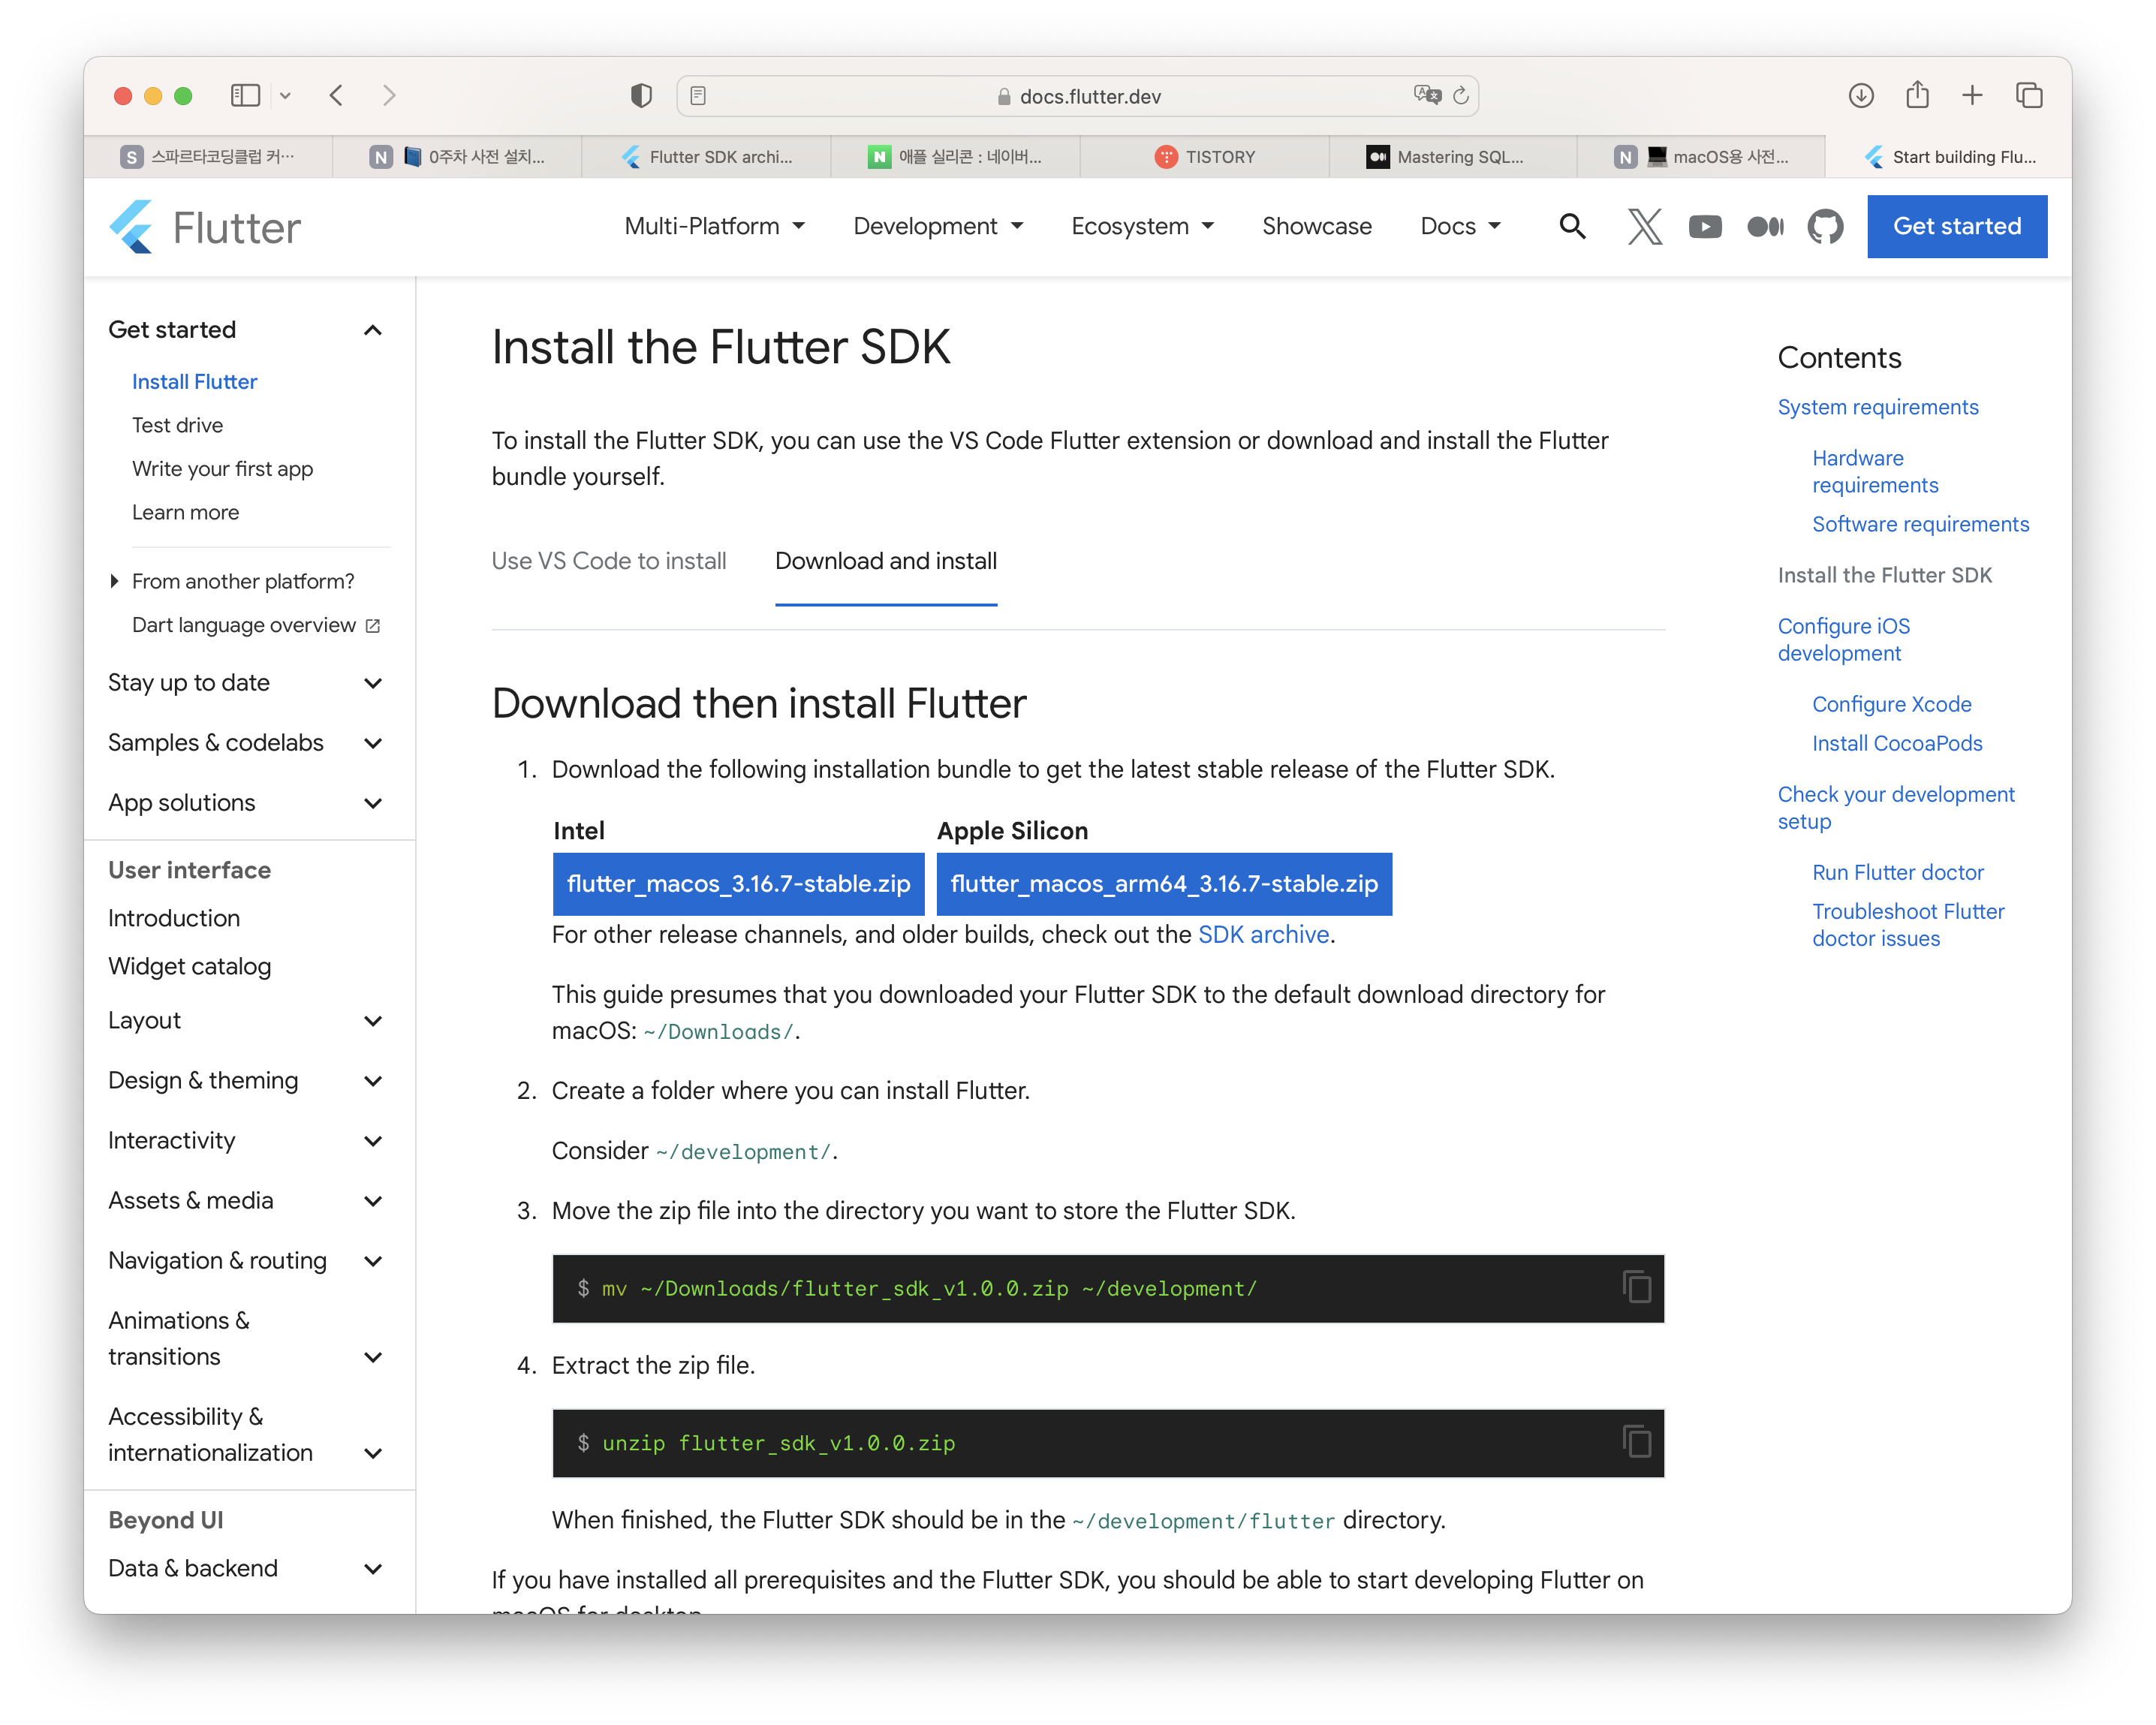This screenshot has height=1725, width=2156.
Task: Switch to Use VS Code to install tab
Action: pos(609,561)
